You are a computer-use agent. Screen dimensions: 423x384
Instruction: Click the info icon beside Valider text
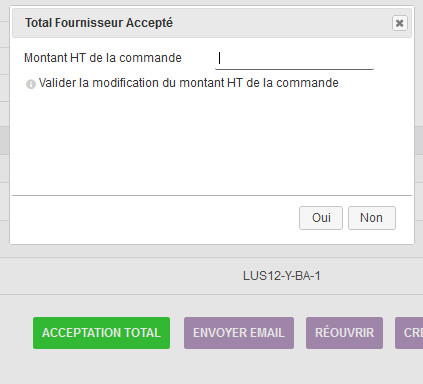pos(31,84)
